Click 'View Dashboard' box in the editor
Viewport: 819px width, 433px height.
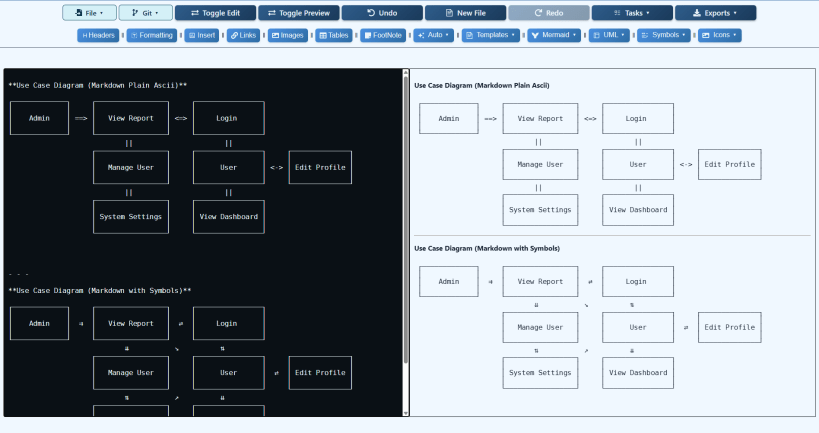tap(228, 216)
